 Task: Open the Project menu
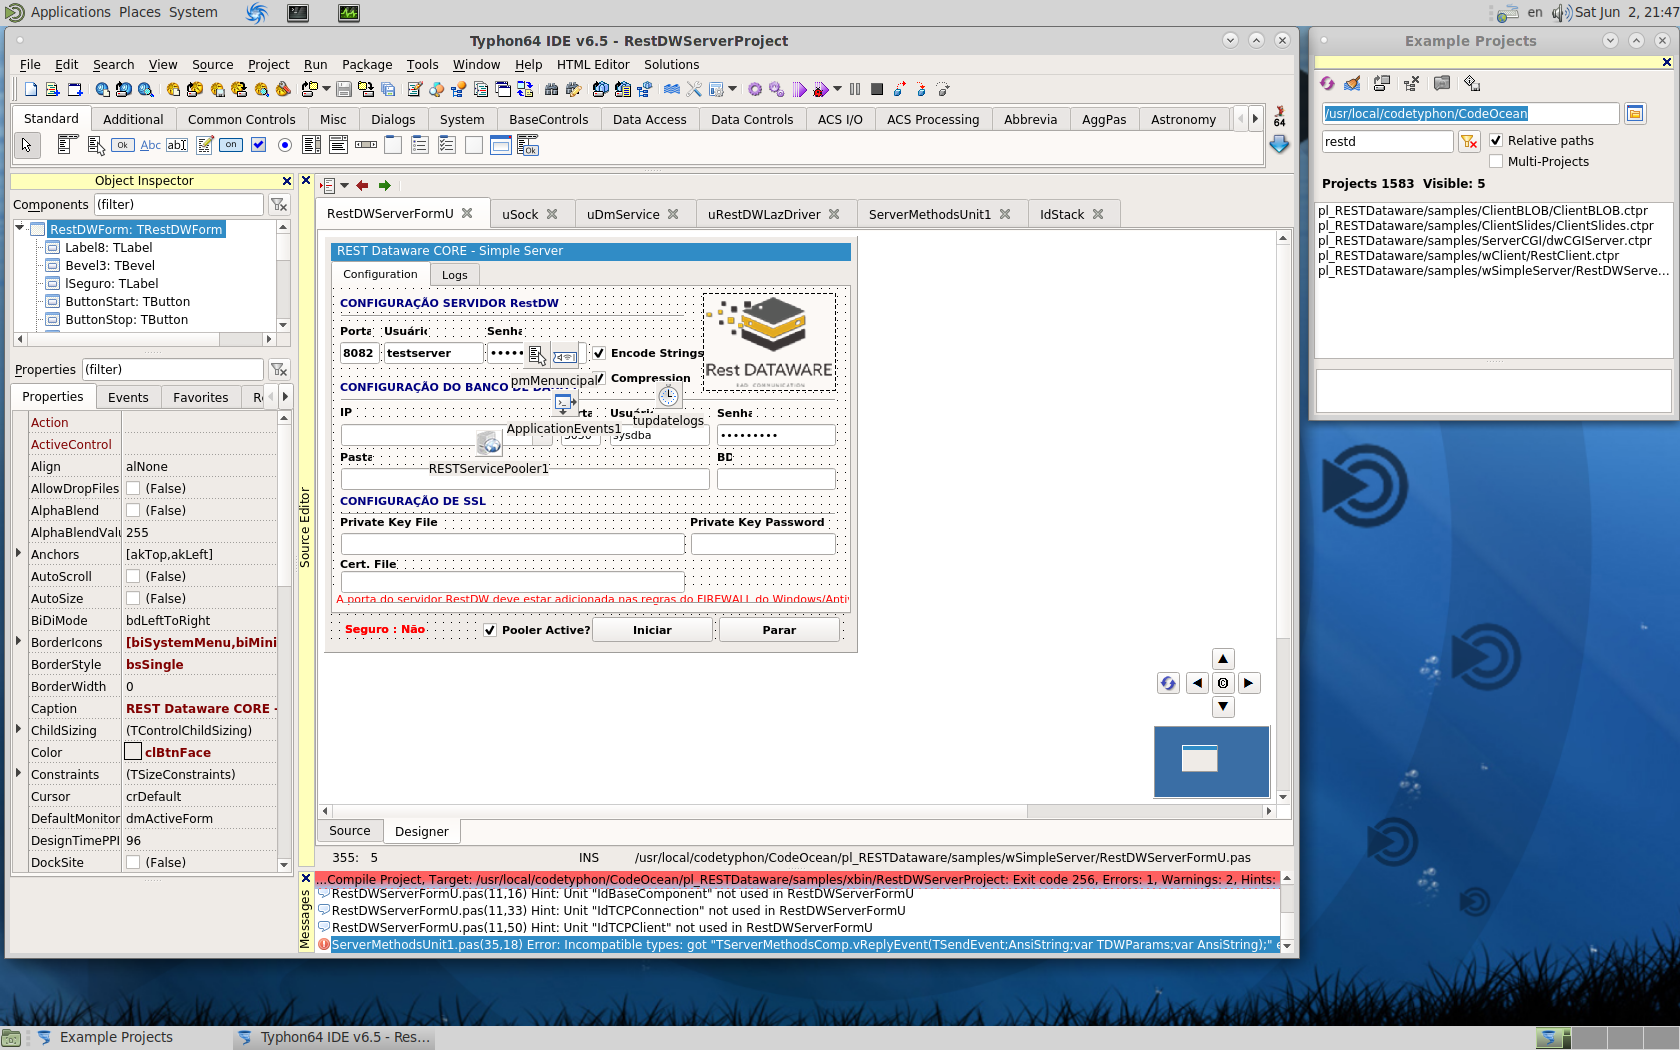coord(268,65)
